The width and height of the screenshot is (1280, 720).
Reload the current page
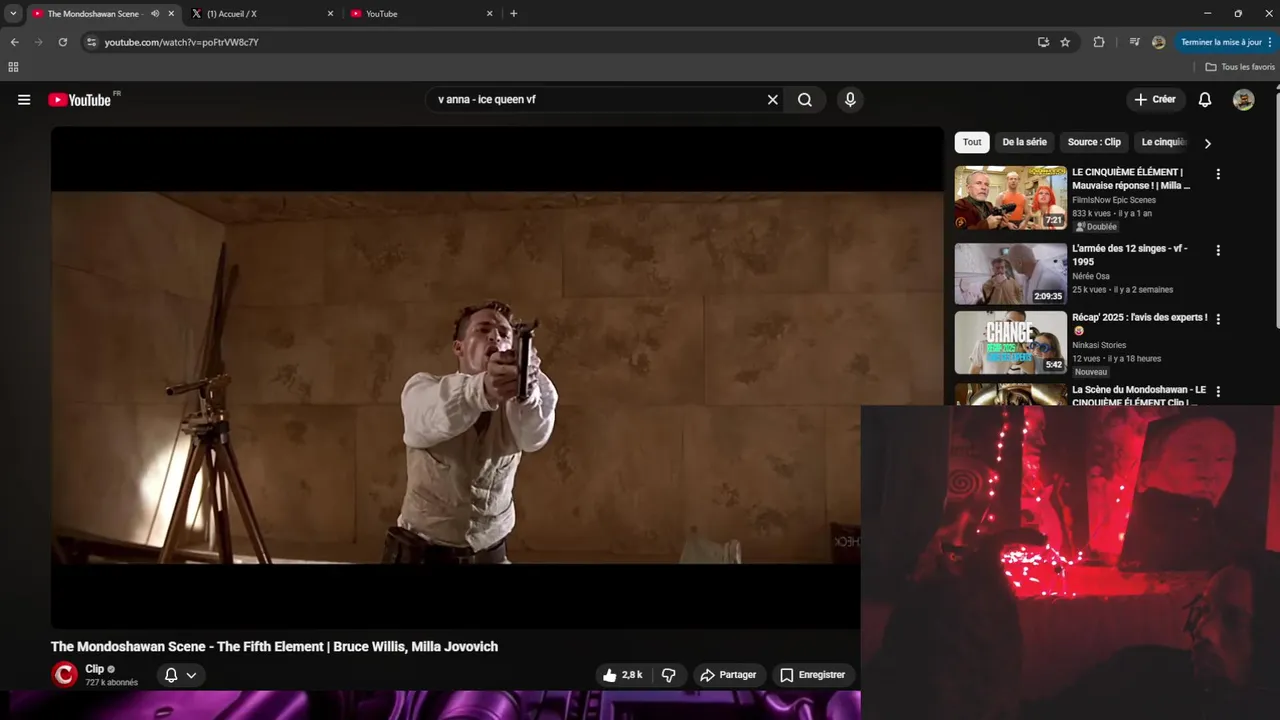62,42
